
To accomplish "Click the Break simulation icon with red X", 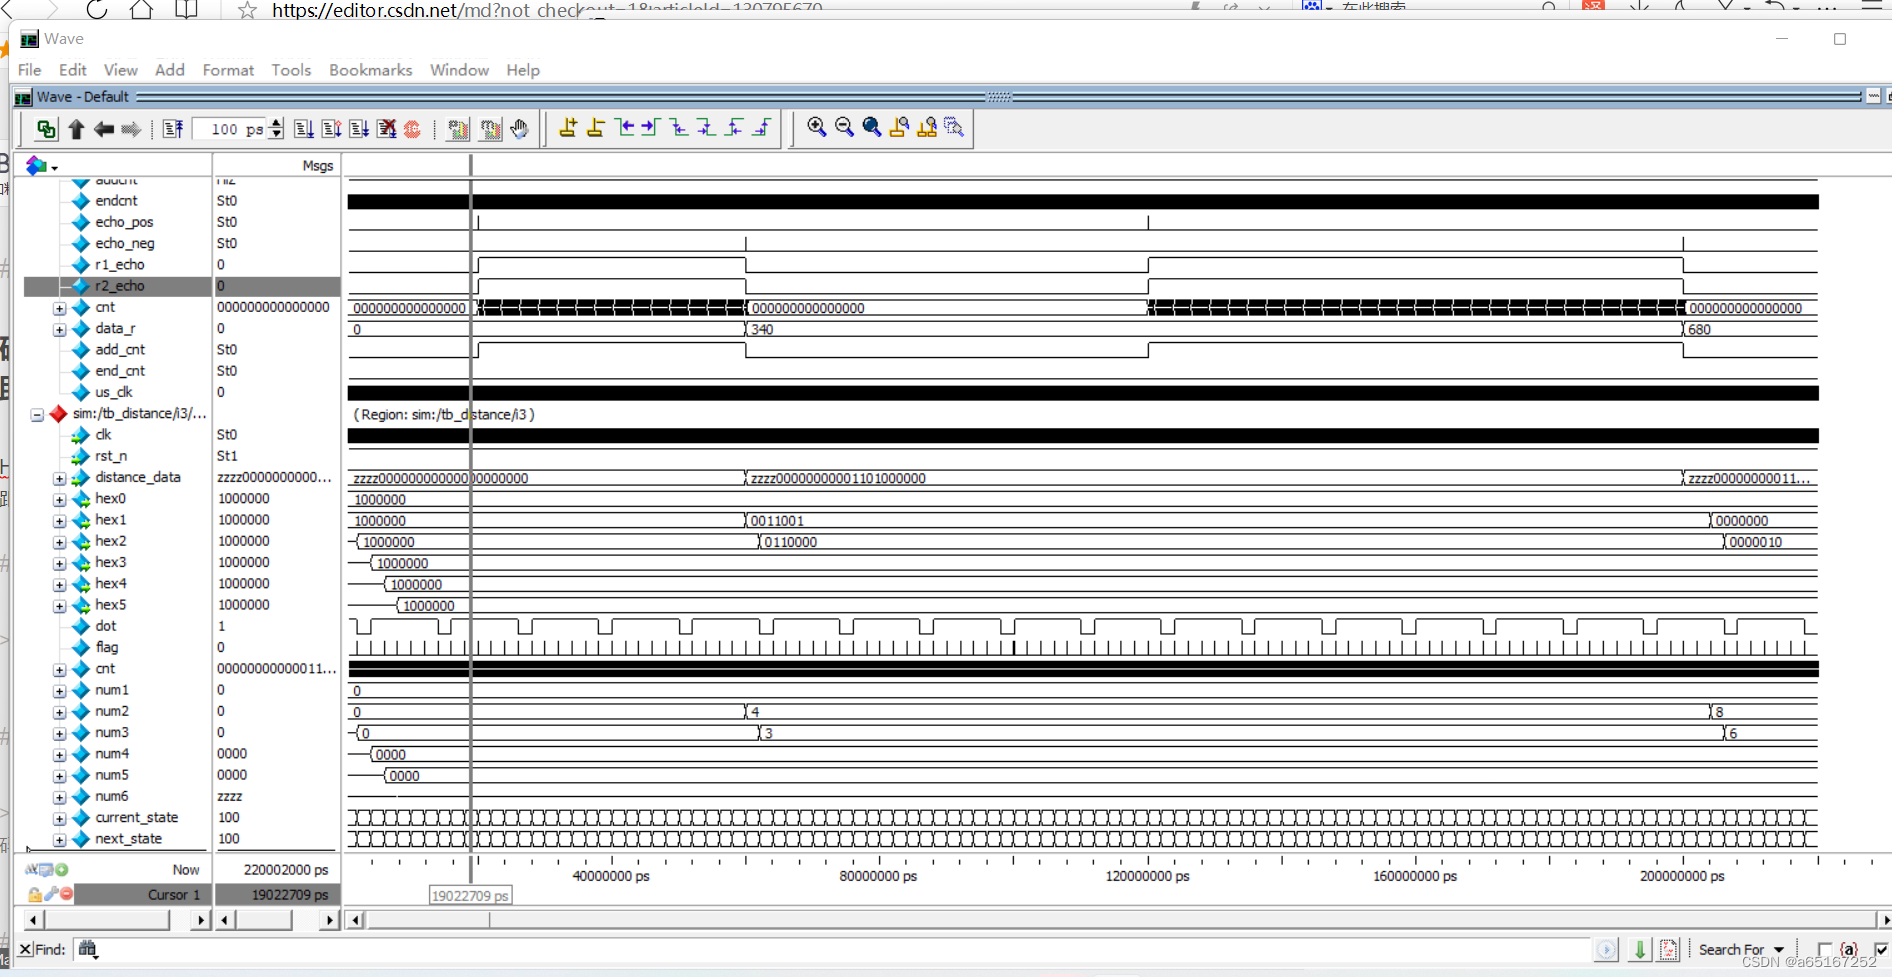I will coord(387,129).
